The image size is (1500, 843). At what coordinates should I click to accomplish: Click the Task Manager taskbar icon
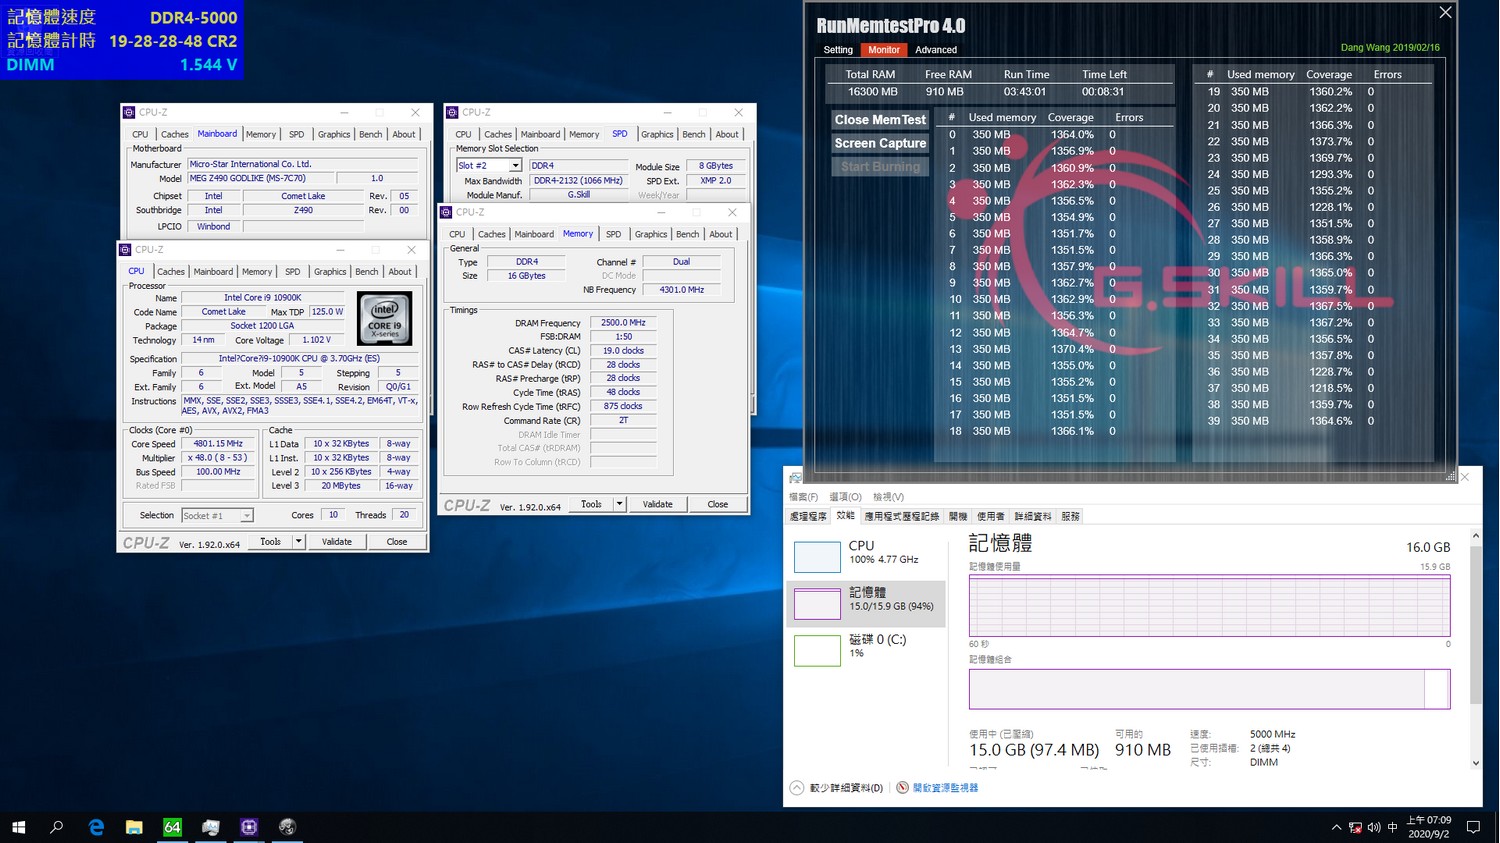pyautogui.click(x=210, y=827)
